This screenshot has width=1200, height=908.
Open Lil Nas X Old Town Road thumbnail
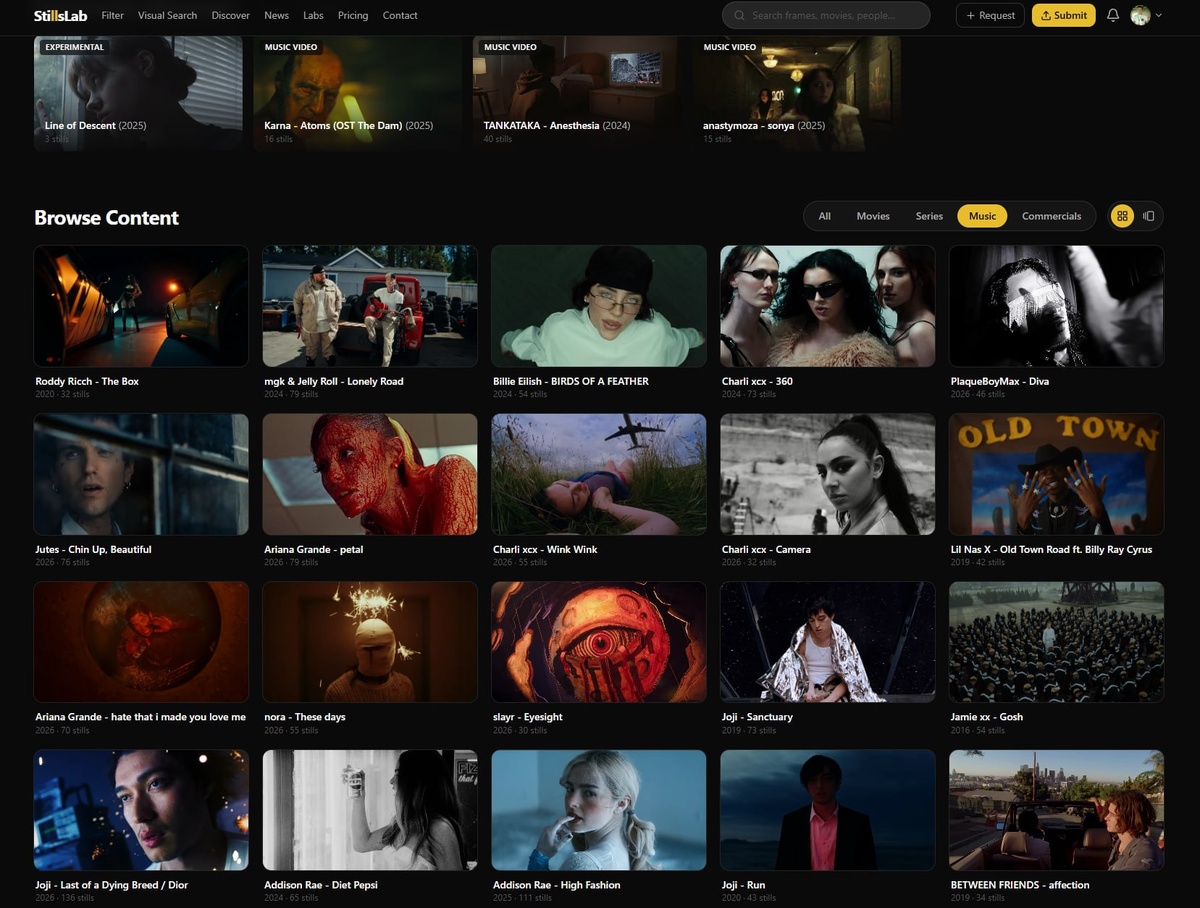click(1057, 474)
